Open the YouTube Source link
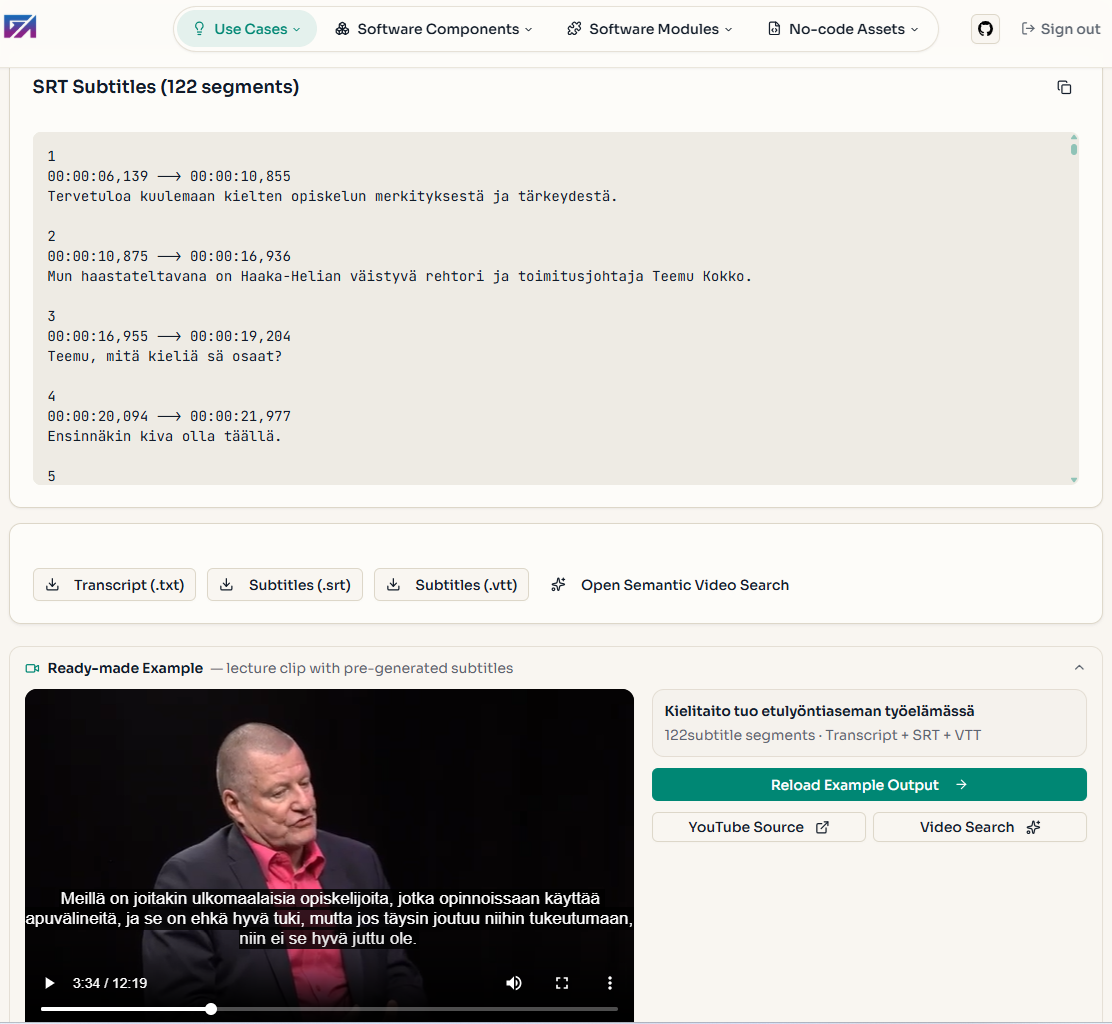This screenshot has height=1024, width=1112. (758, 828)
